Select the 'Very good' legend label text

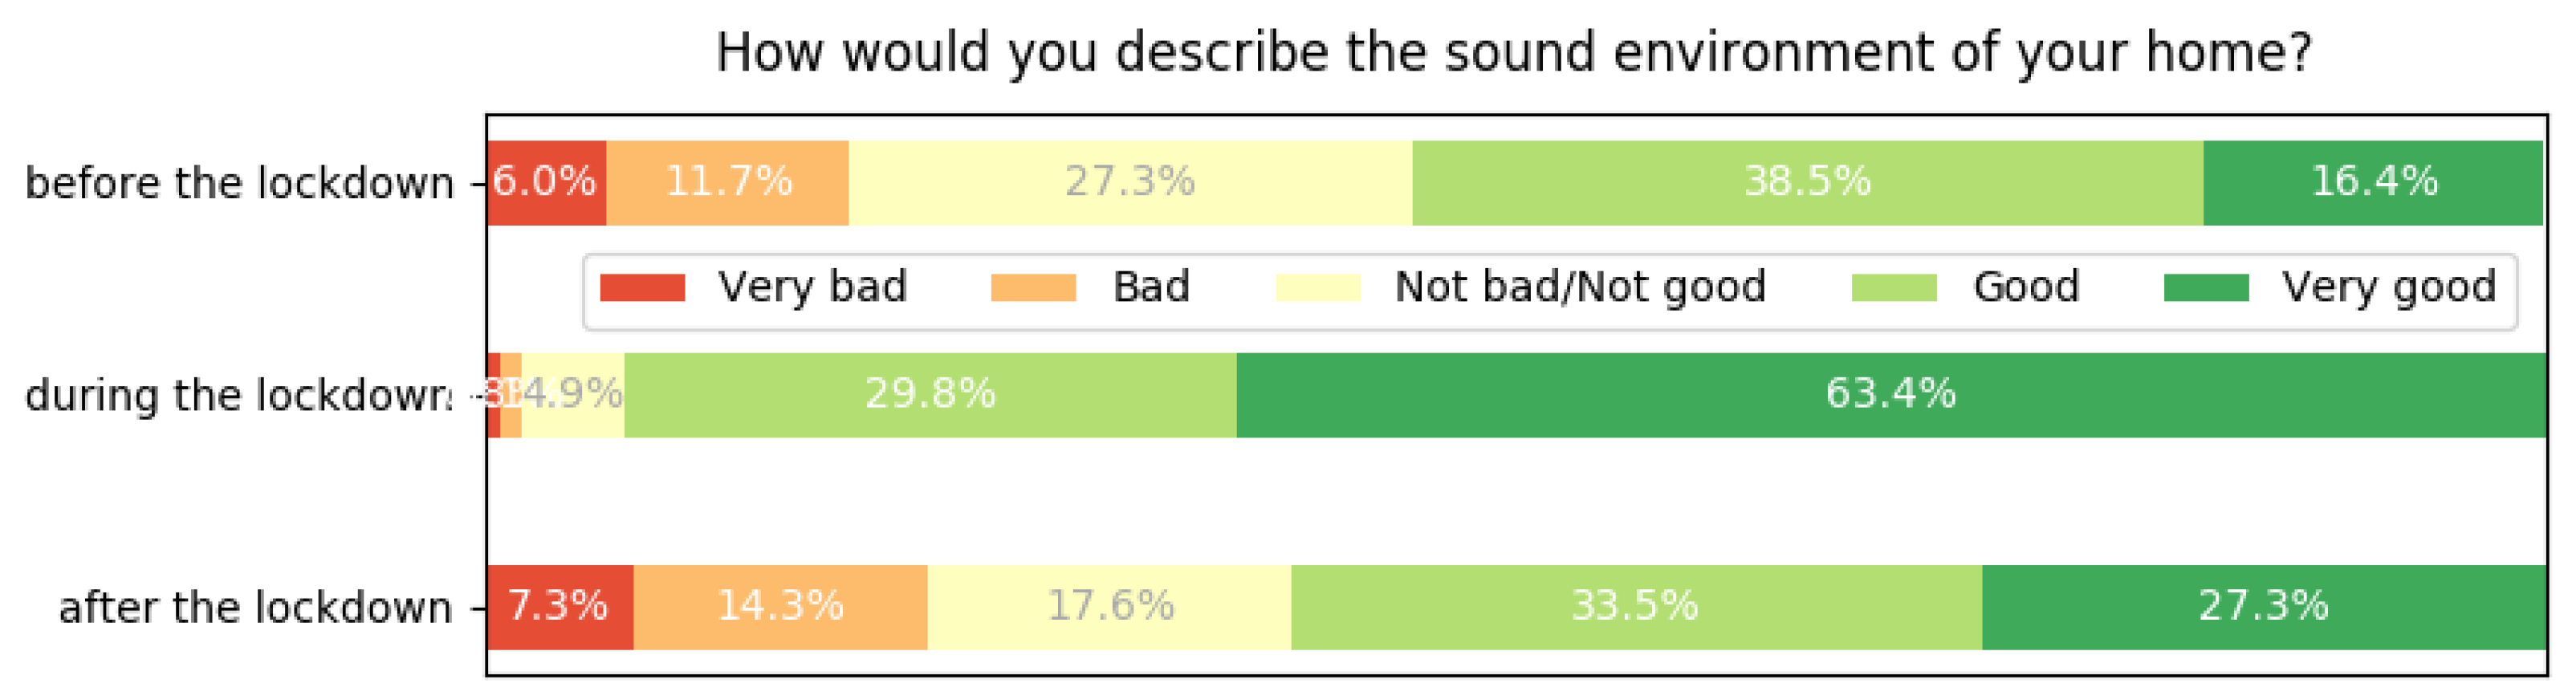[x=2388, y=287]
